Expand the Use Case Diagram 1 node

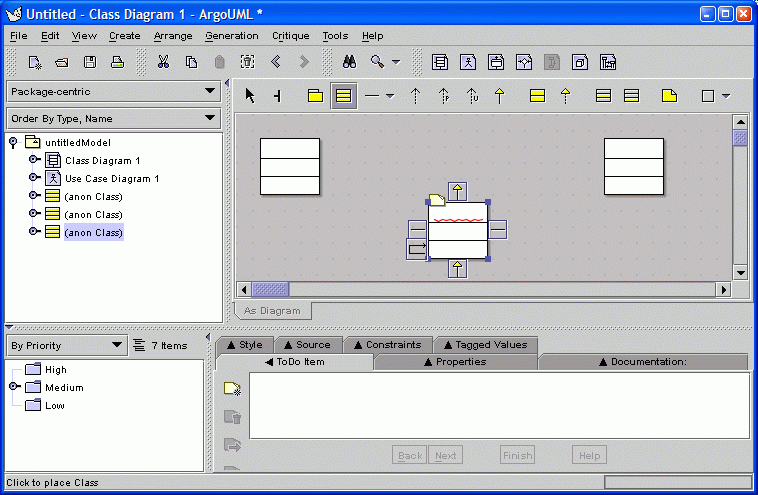[x=34, y=177]
